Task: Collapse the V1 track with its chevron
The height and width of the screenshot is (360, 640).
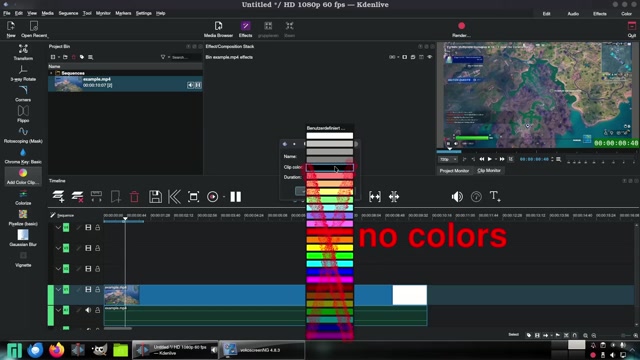Action: (58, 289)
